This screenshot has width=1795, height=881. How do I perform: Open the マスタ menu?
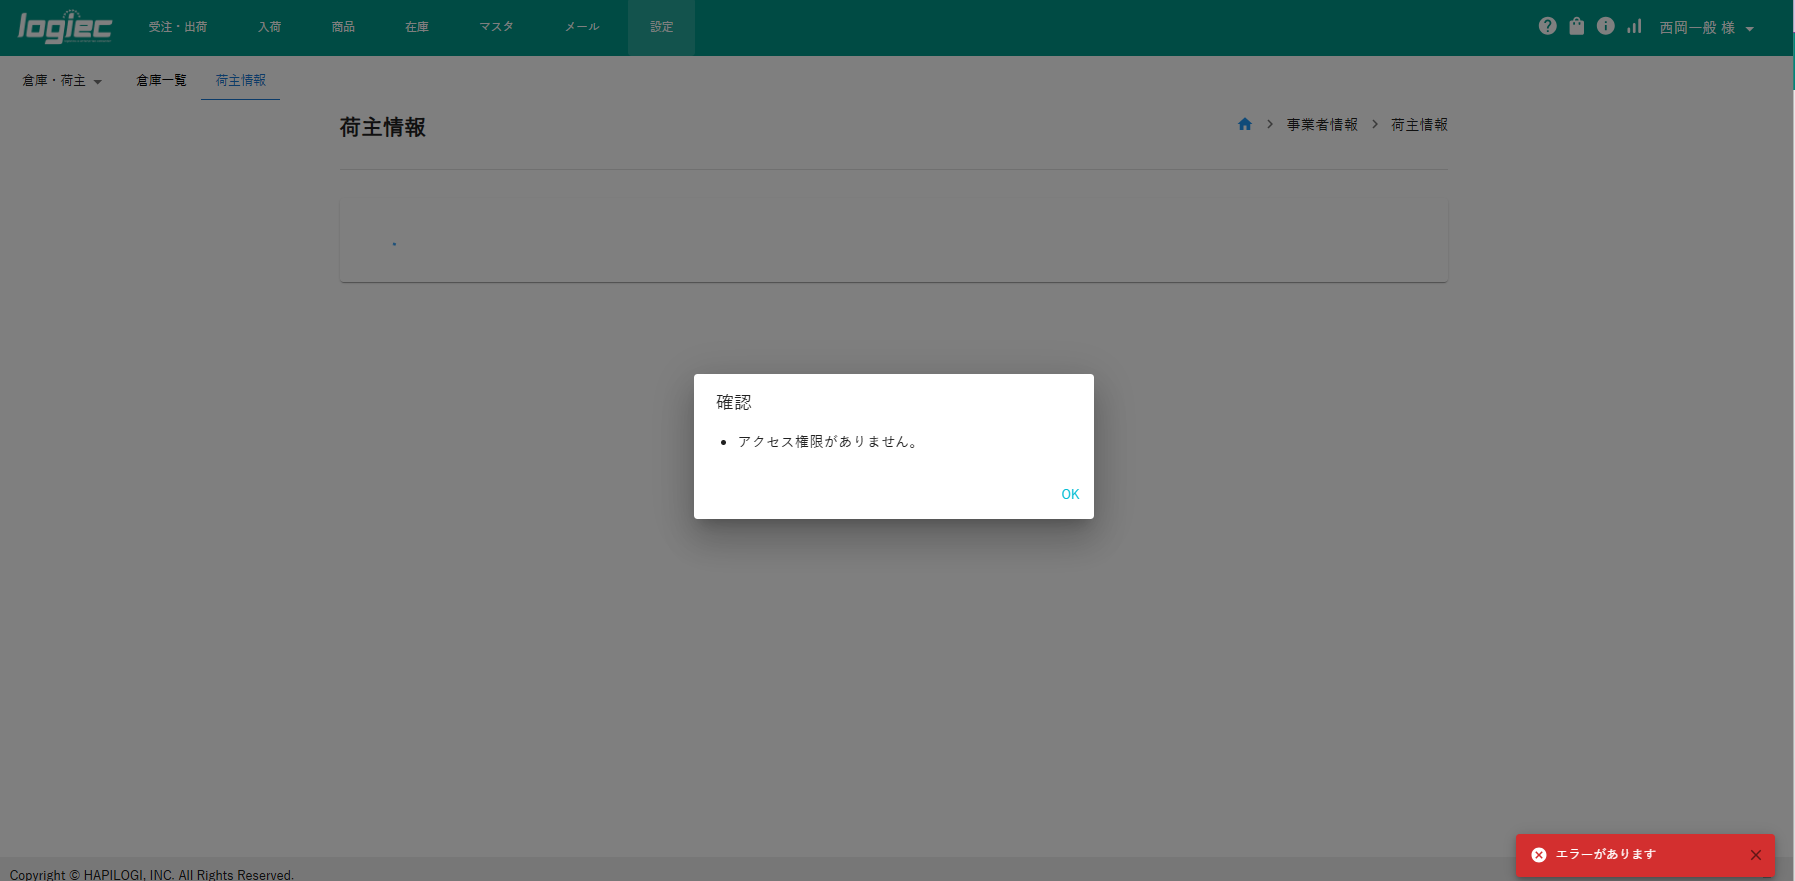(x=496, y=27)
